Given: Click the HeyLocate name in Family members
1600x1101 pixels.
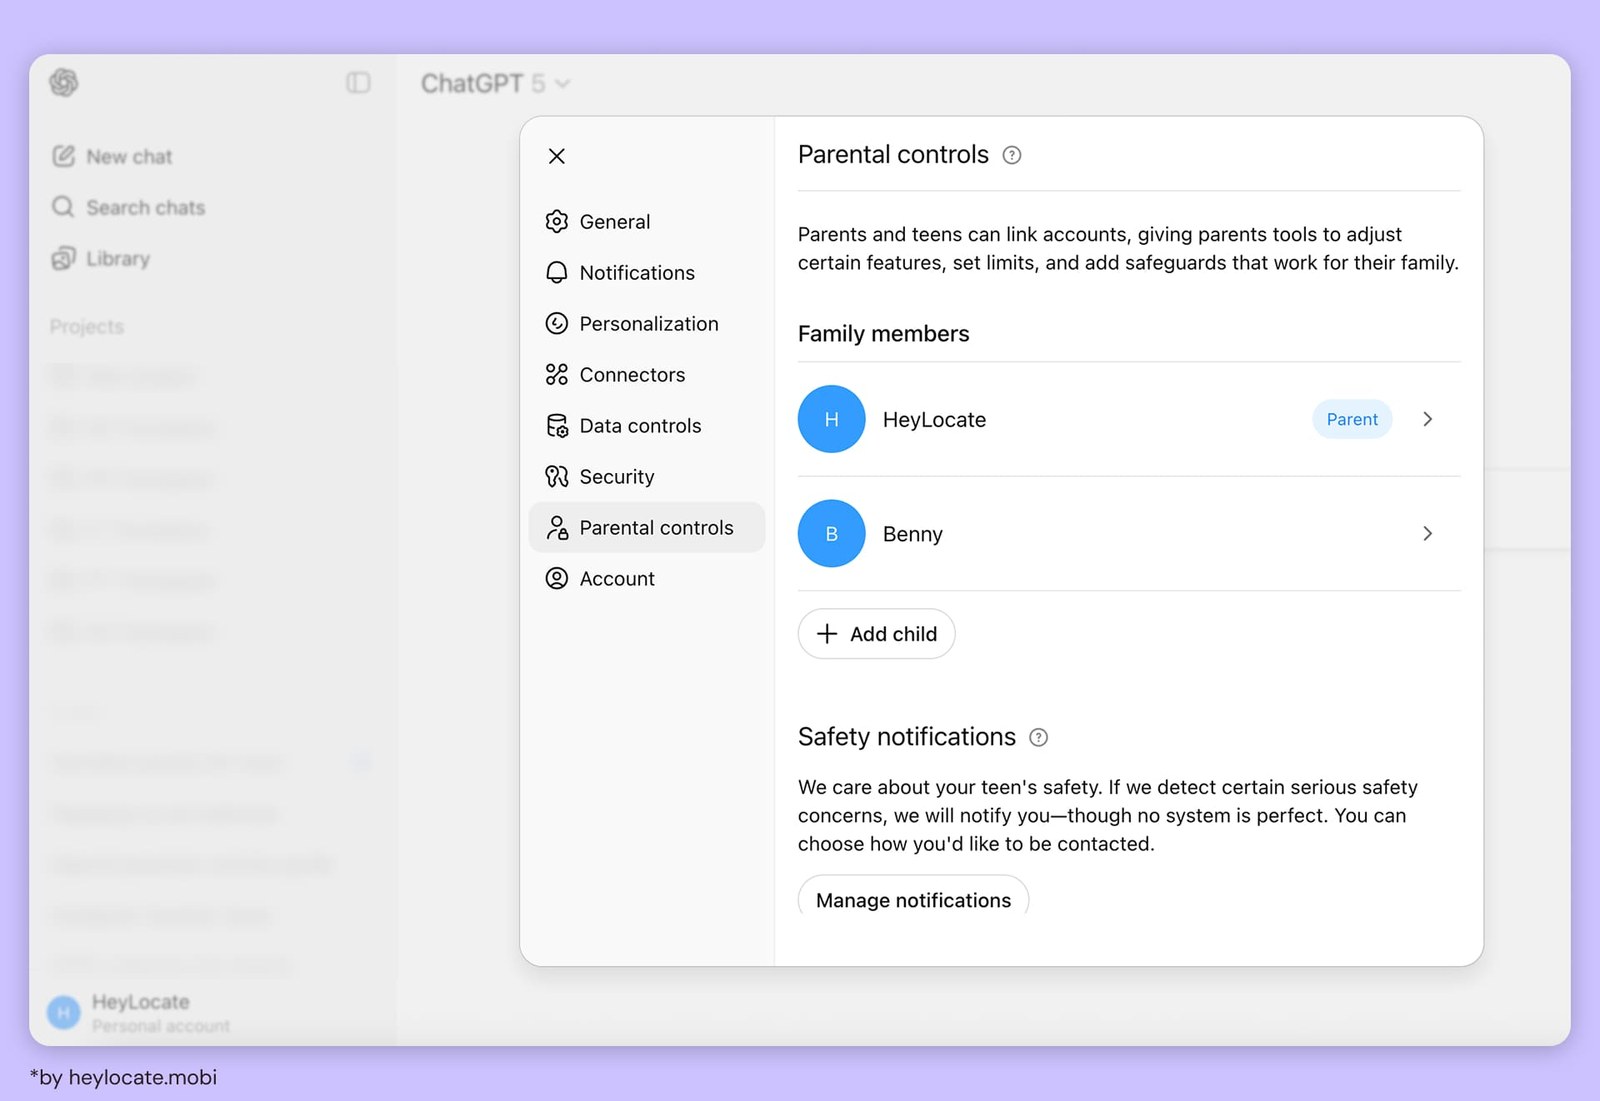Looking at the screenshot, I should point(934,420).
